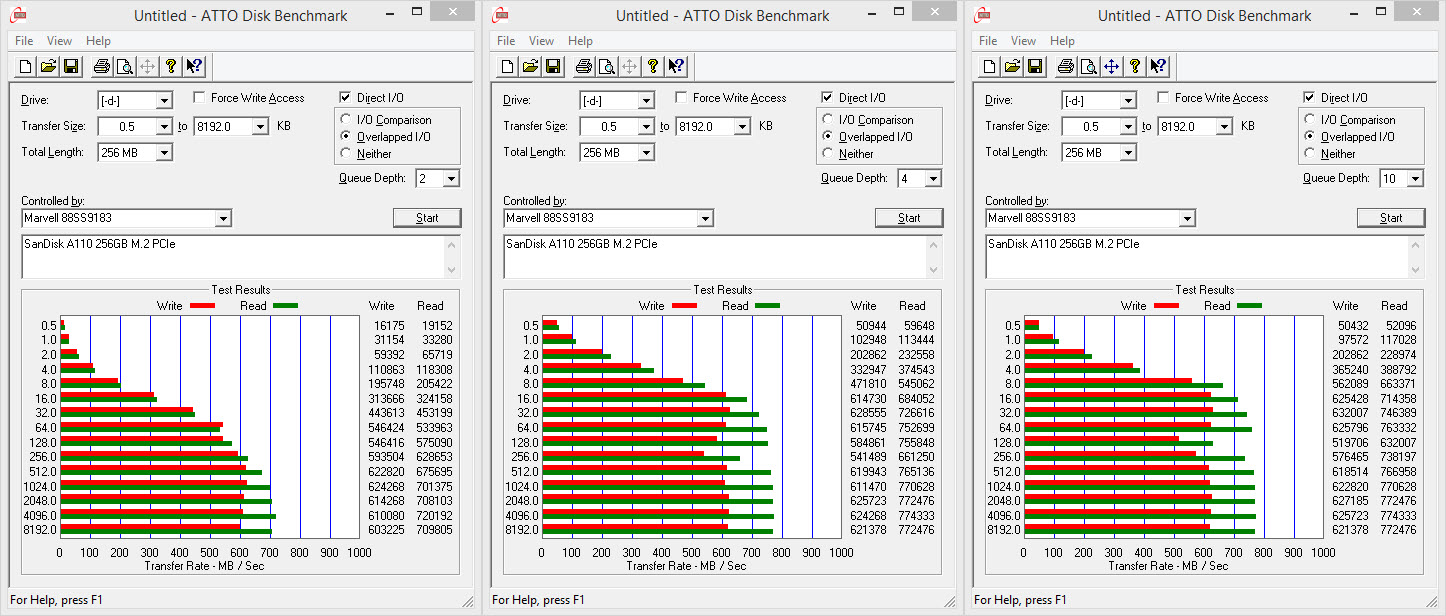Viewport: 1446px width, 616px height.
Task: Click Save disk icon in Queue Depth 2 window
Action: click(71, 67)
